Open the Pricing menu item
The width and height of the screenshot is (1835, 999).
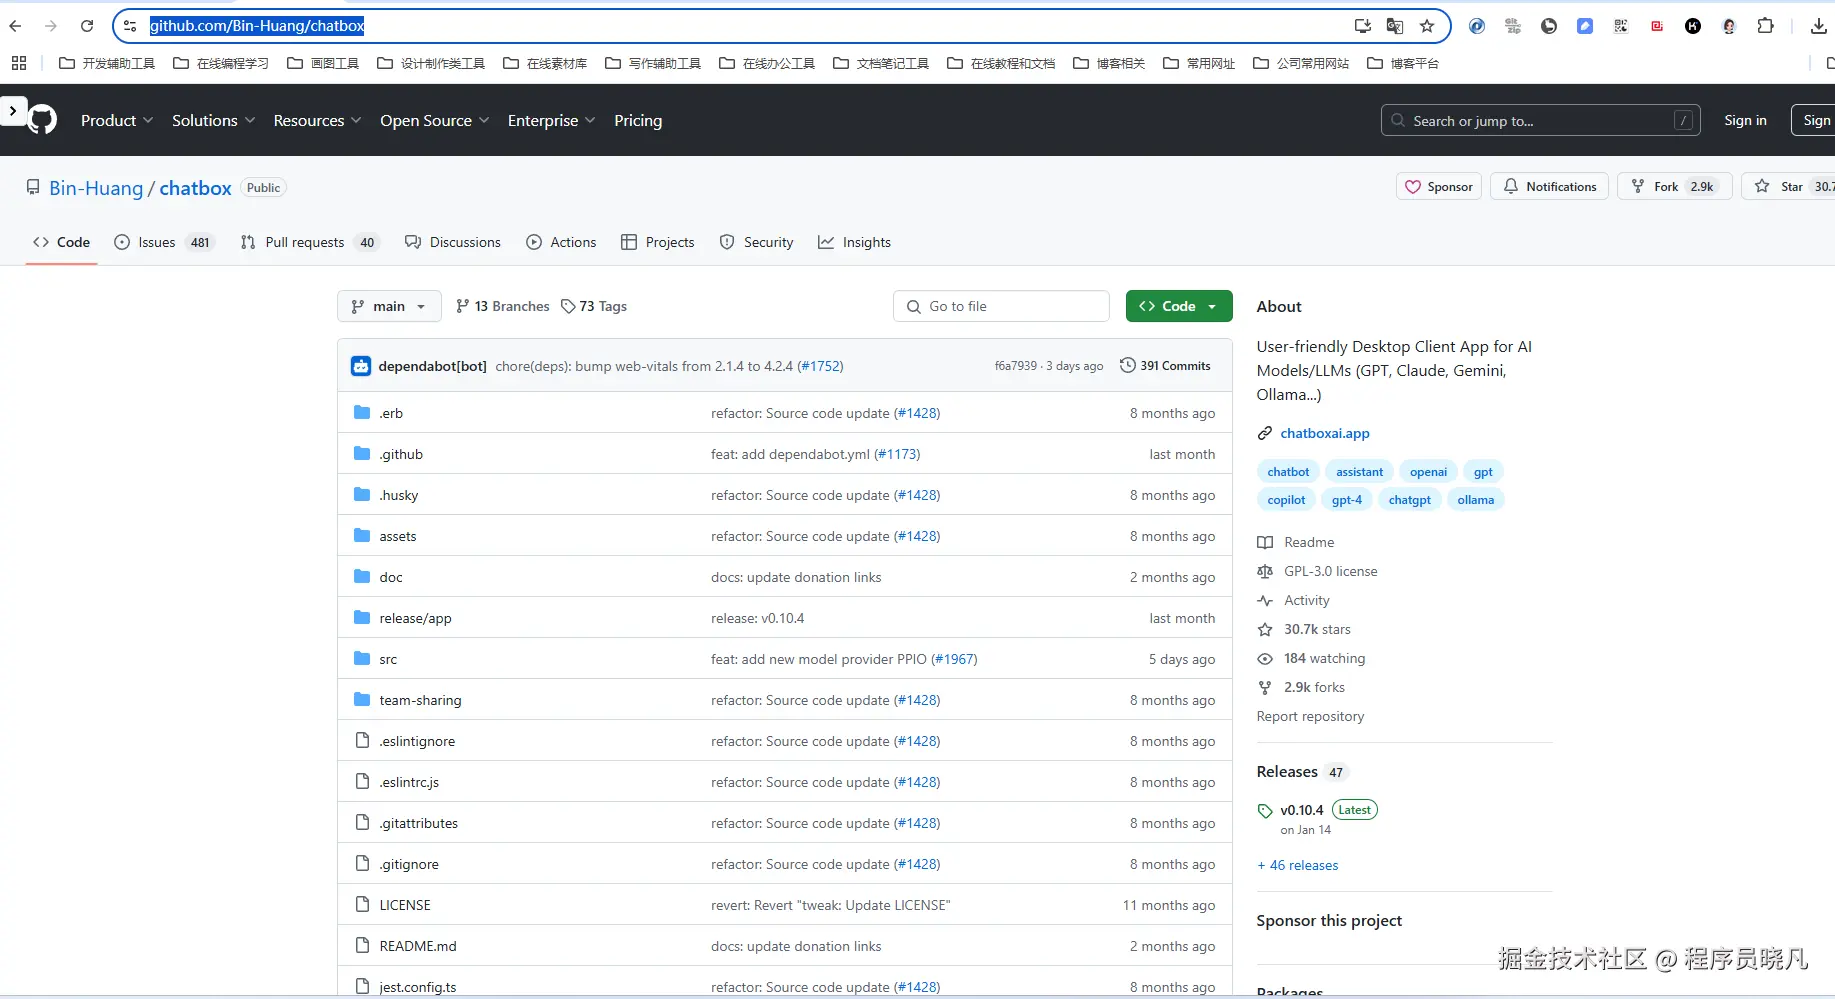pos(638,120)
